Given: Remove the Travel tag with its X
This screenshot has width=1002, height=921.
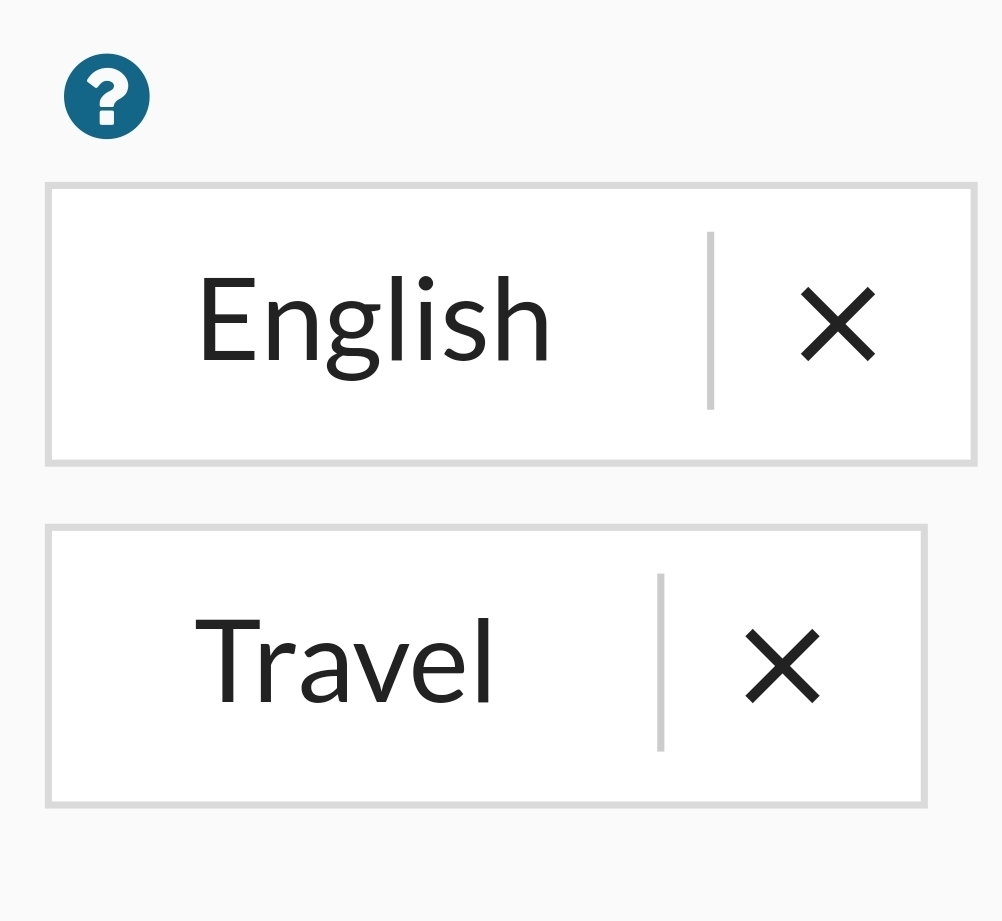Looking at the screenshot, I should point(783,666).
